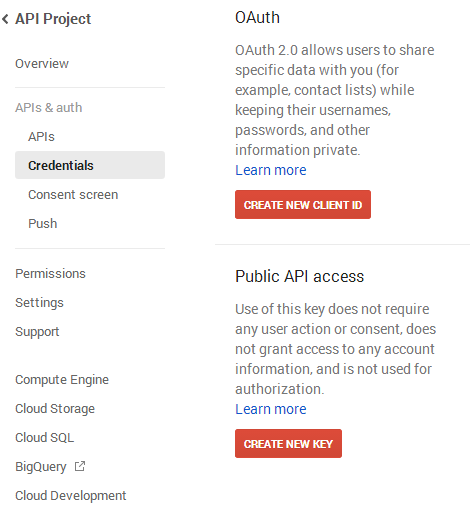Open the Cloud SQL section
The height and width of the screenshot is (518, 470).
point(45,437)
